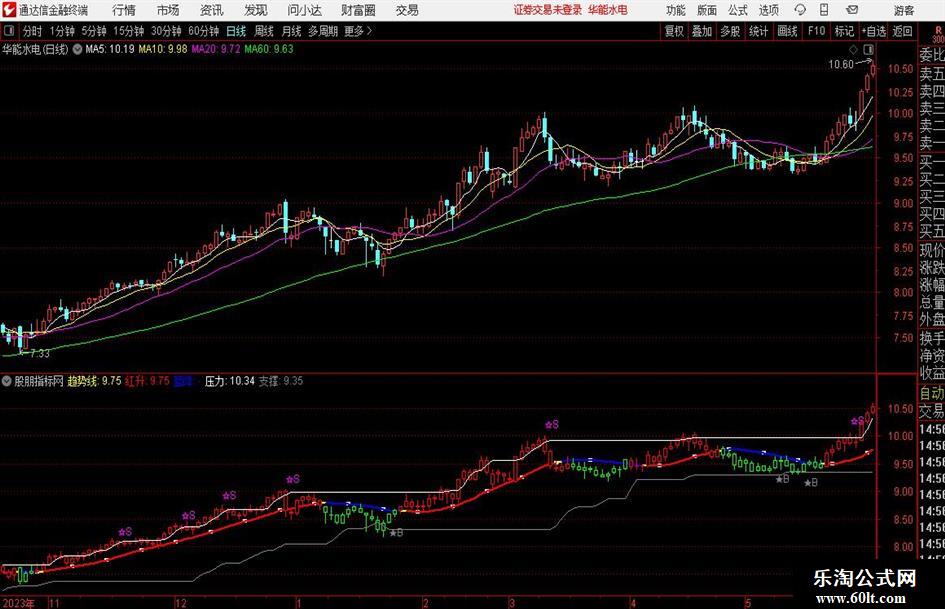Open the 行情 menu
The image size is (945, 609).
coord(124,10)
